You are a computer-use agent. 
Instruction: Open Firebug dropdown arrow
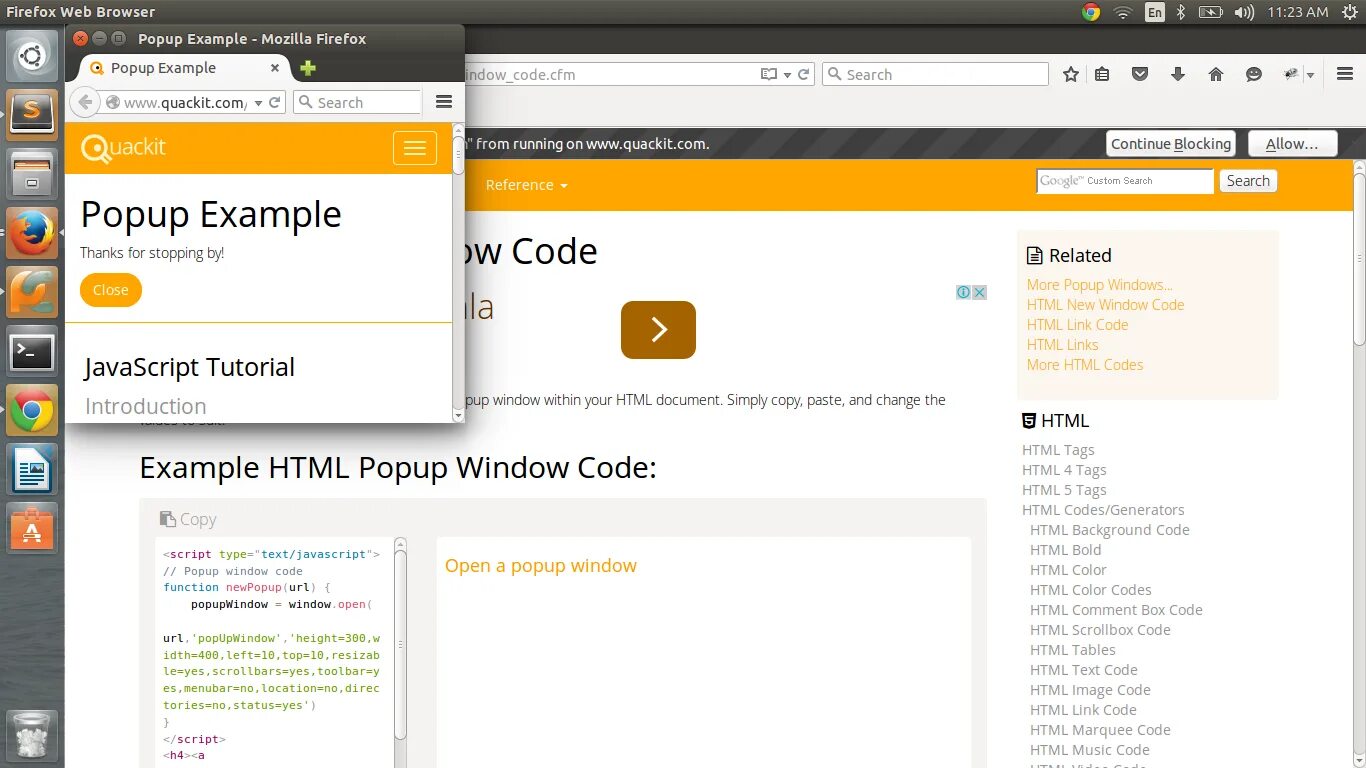pos(1310,75)
